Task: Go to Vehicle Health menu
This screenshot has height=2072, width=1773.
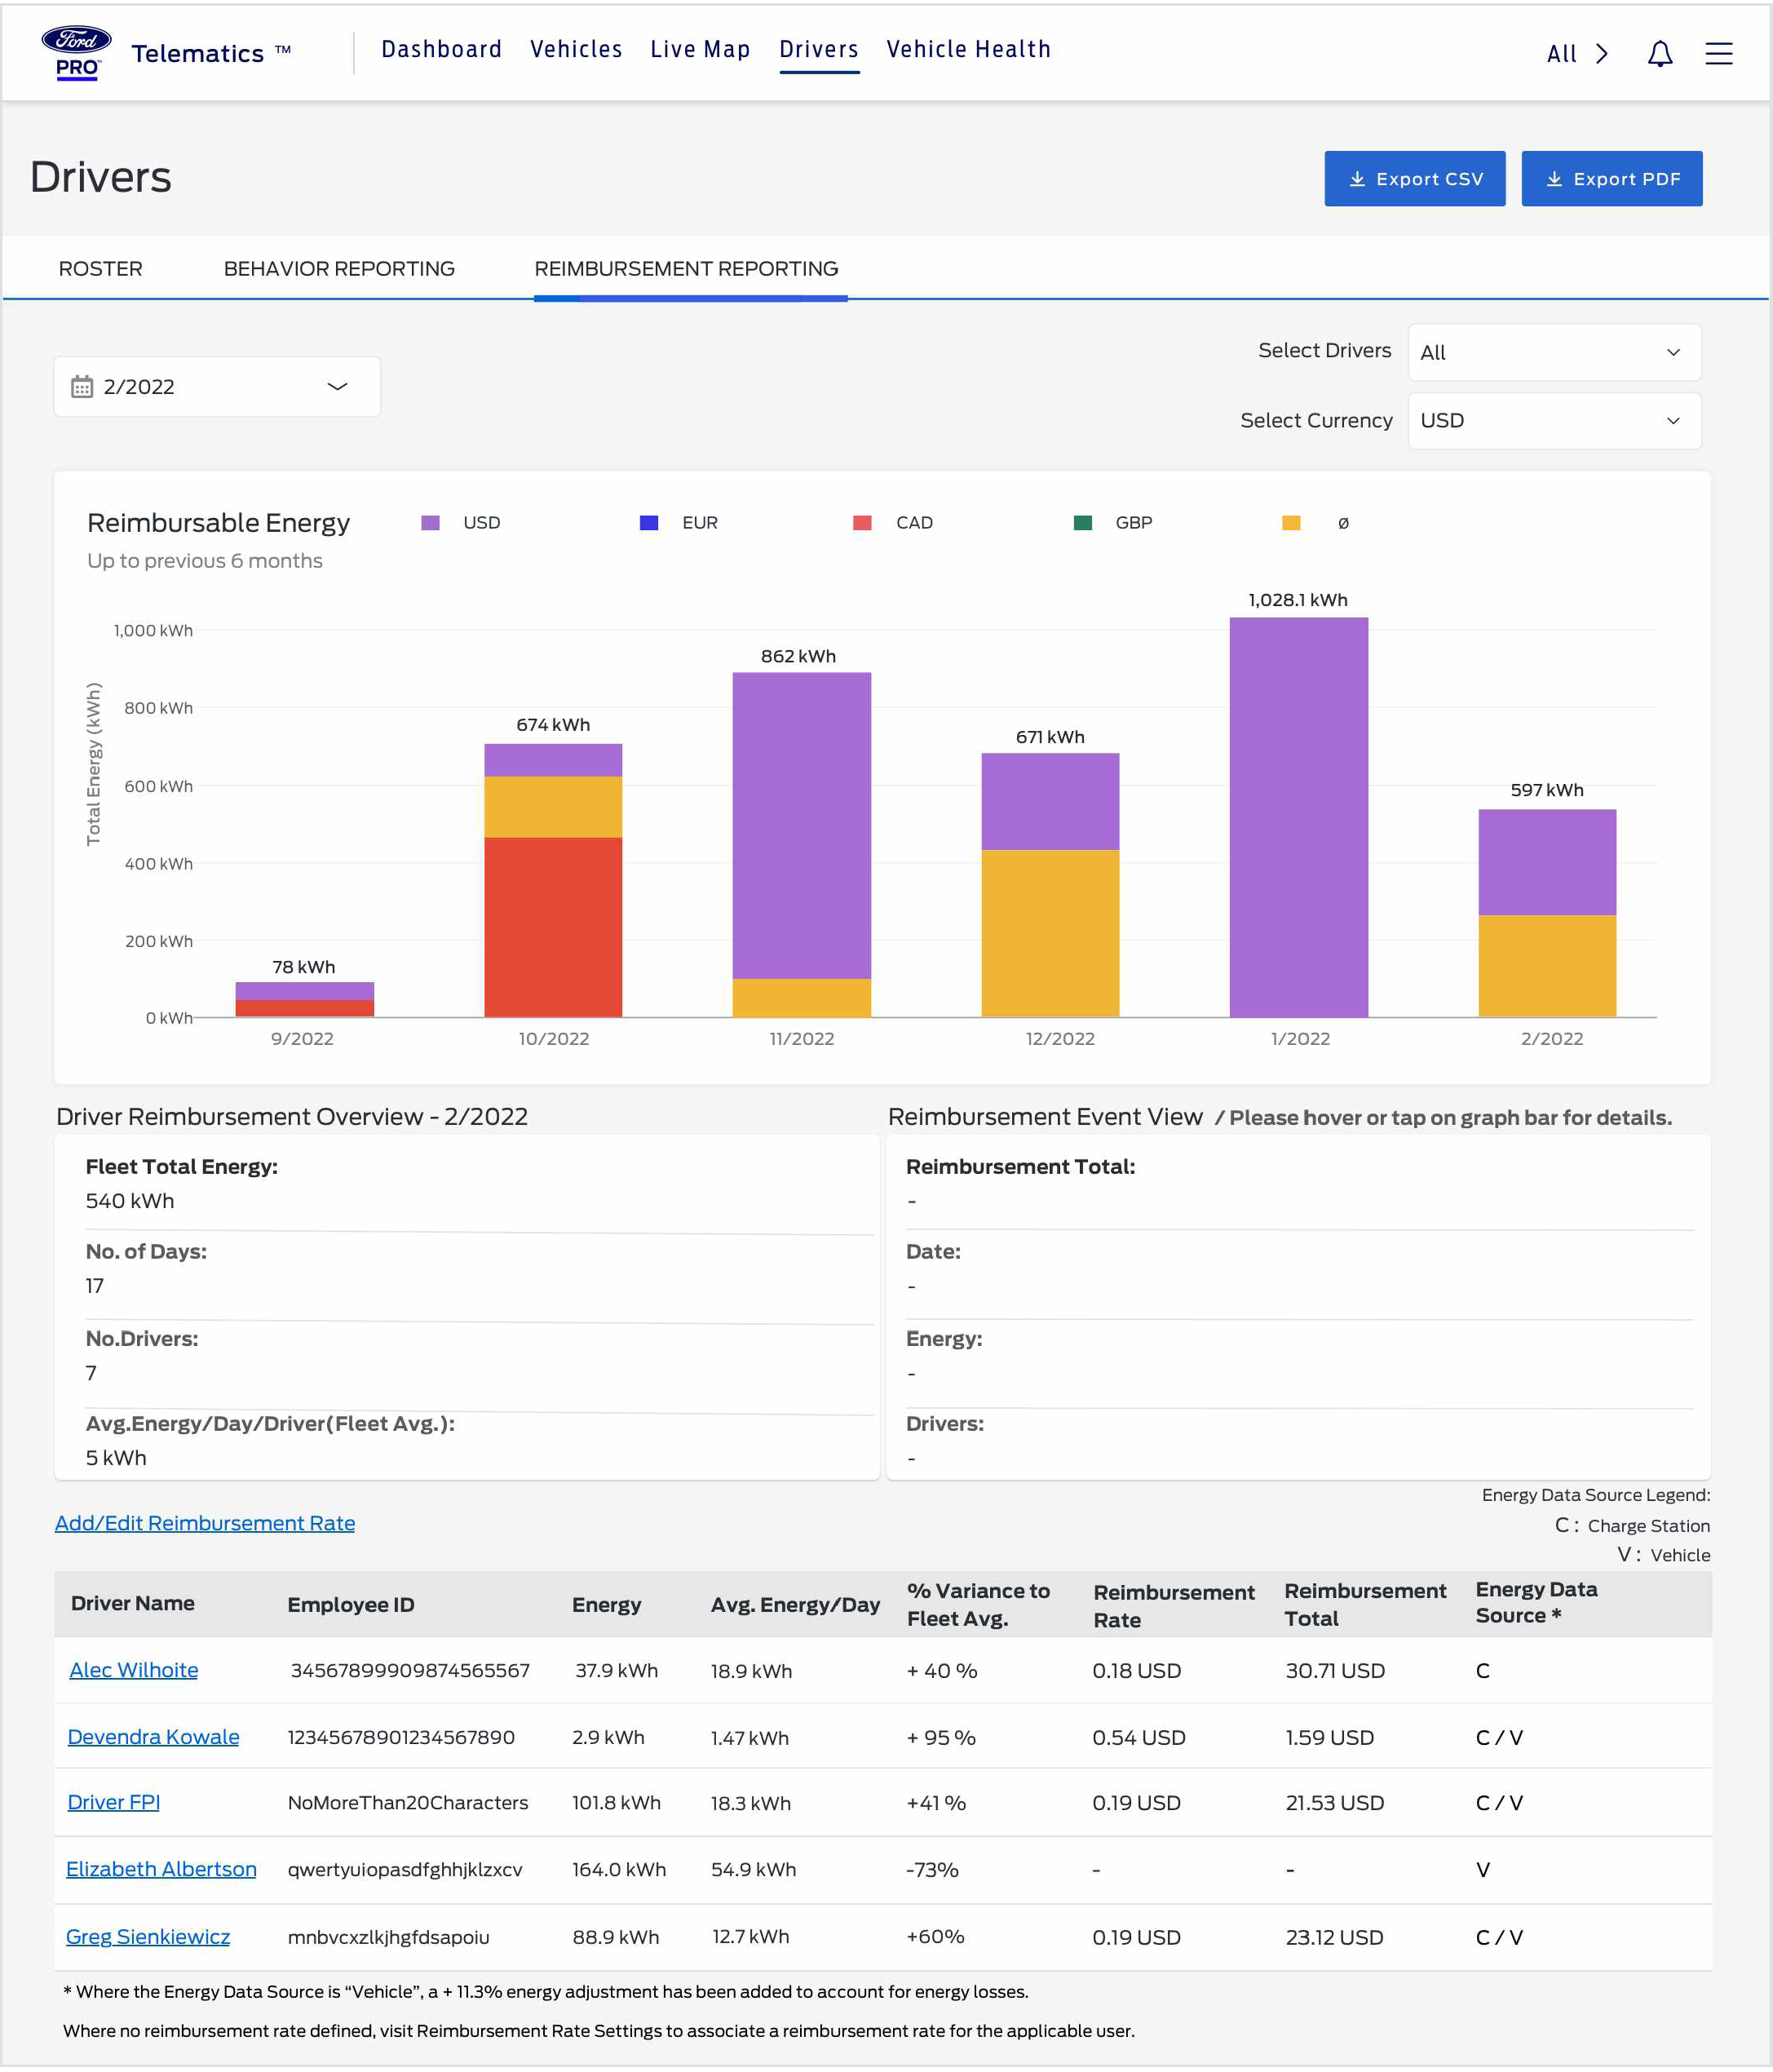Action: coord(968,50)
